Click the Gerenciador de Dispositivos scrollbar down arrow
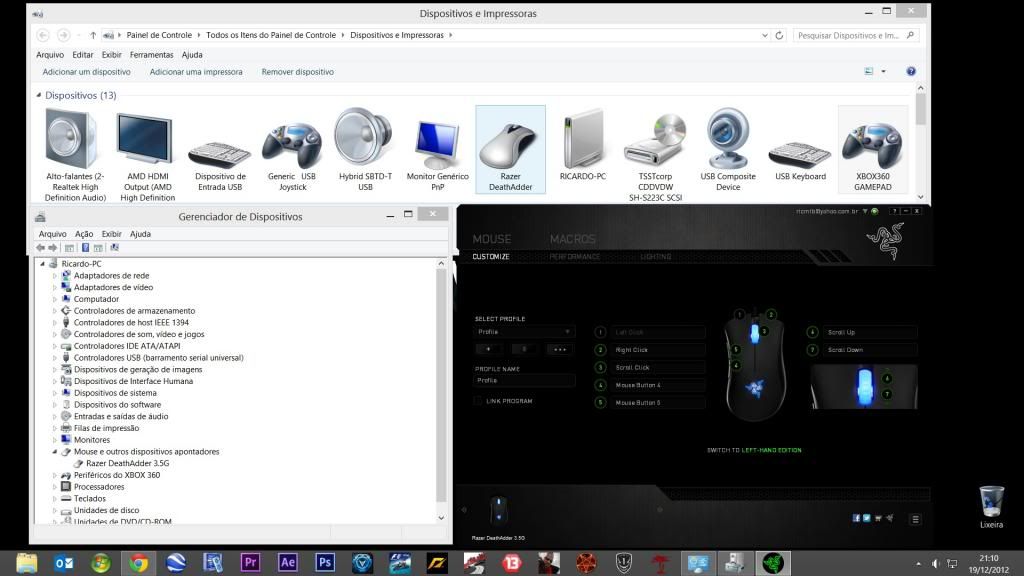 click(441, 517)
